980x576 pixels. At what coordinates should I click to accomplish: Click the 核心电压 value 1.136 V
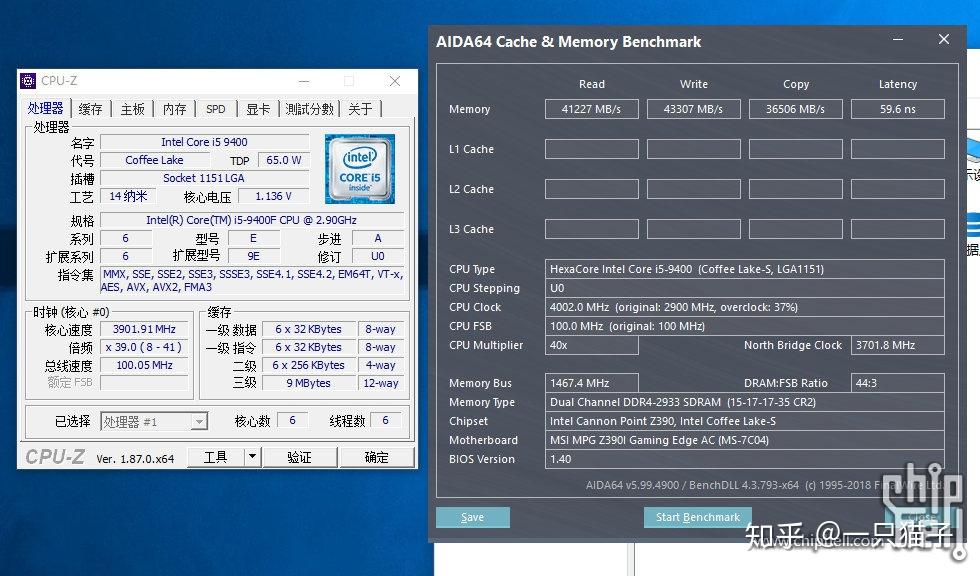[273, 196]
